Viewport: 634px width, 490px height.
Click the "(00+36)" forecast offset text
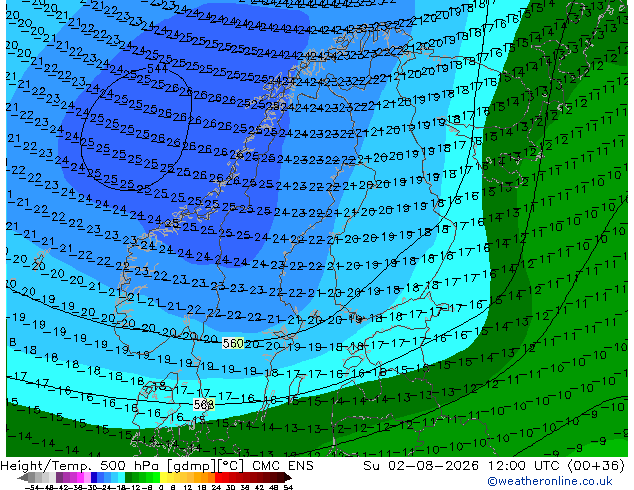(x=596, y=466)
